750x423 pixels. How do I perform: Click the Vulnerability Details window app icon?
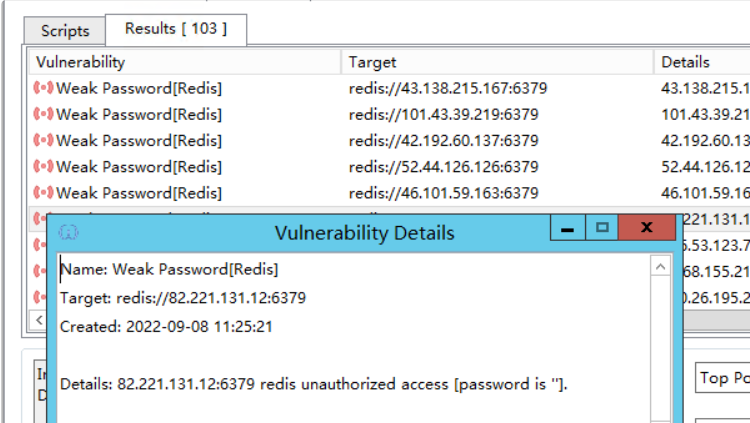tap(68, 233)
